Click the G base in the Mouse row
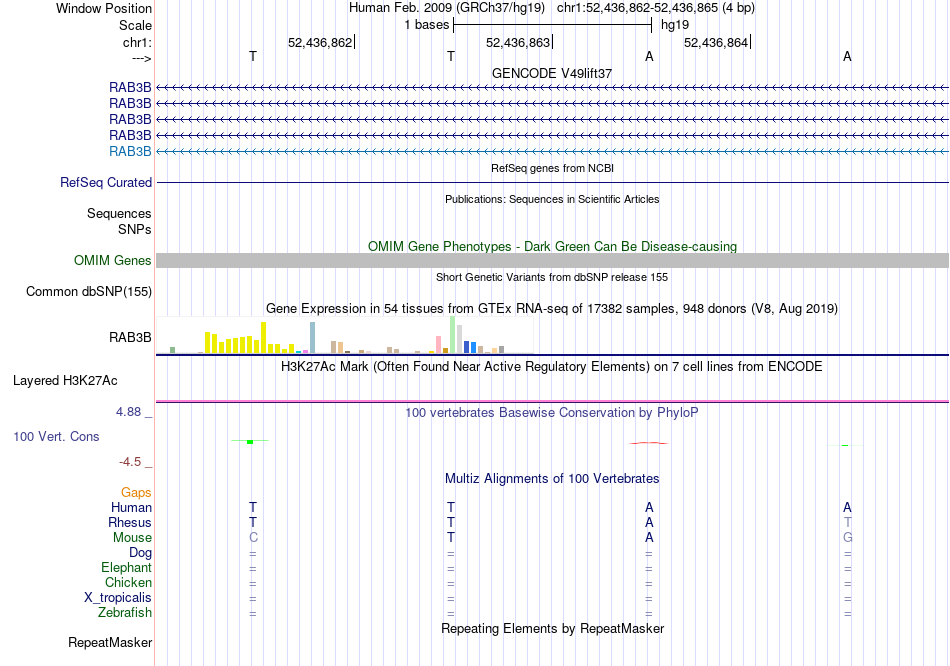Image resolution: width=950 pixels, height=666 pixels. click(848, 538)
